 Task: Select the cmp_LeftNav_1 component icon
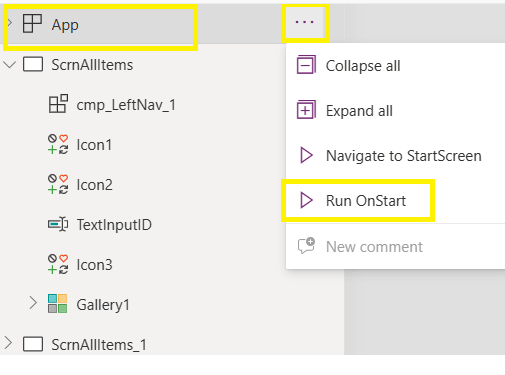coord(58,104)
